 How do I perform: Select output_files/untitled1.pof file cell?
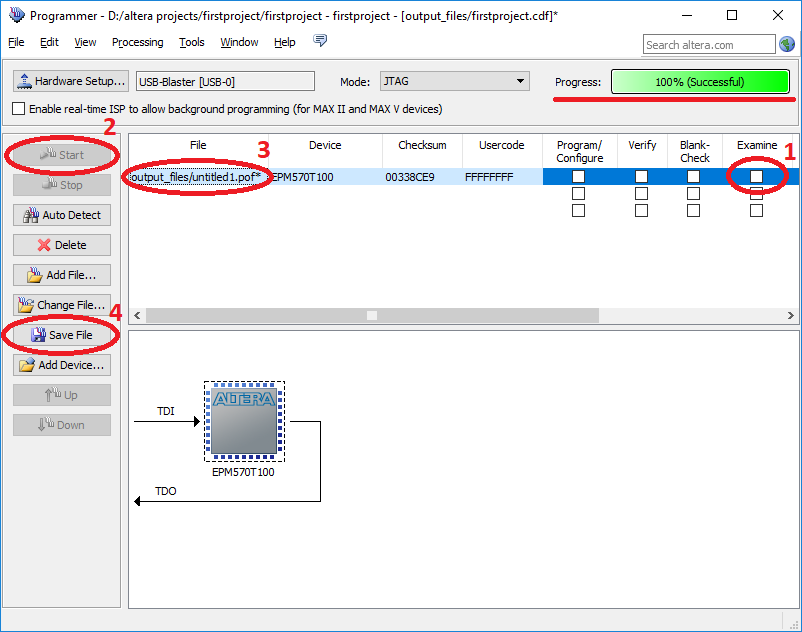[198, 177]
